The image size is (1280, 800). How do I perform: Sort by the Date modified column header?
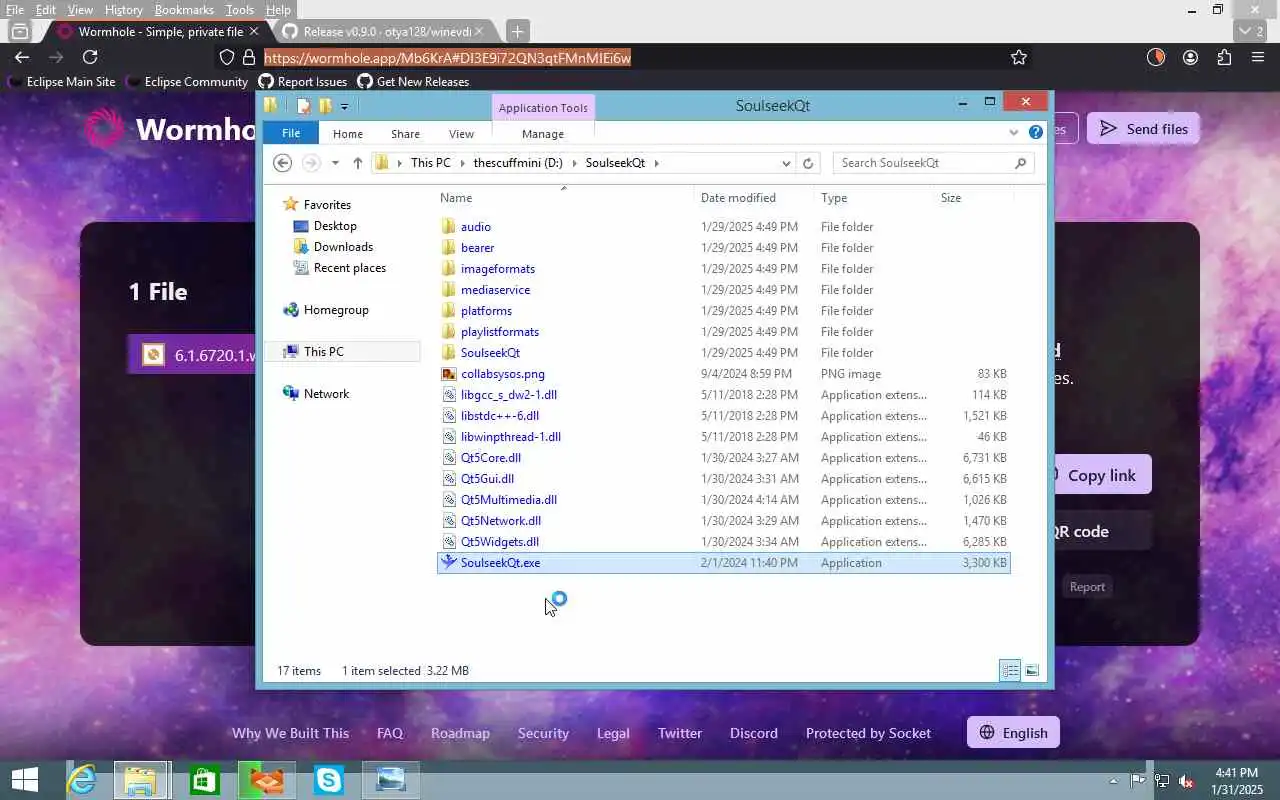(738, 198)
